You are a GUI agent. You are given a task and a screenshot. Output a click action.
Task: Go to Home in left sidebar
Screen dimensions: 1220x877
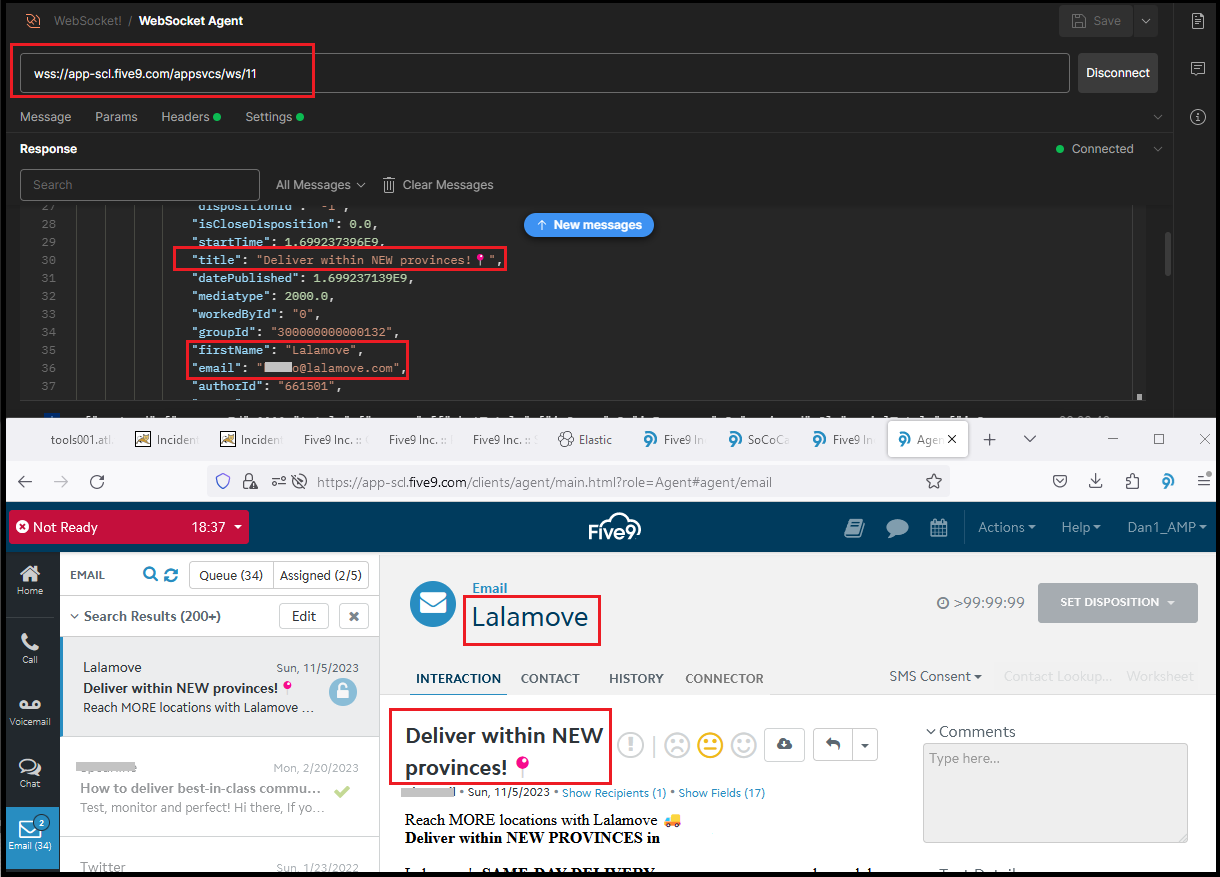click(30, 579)
